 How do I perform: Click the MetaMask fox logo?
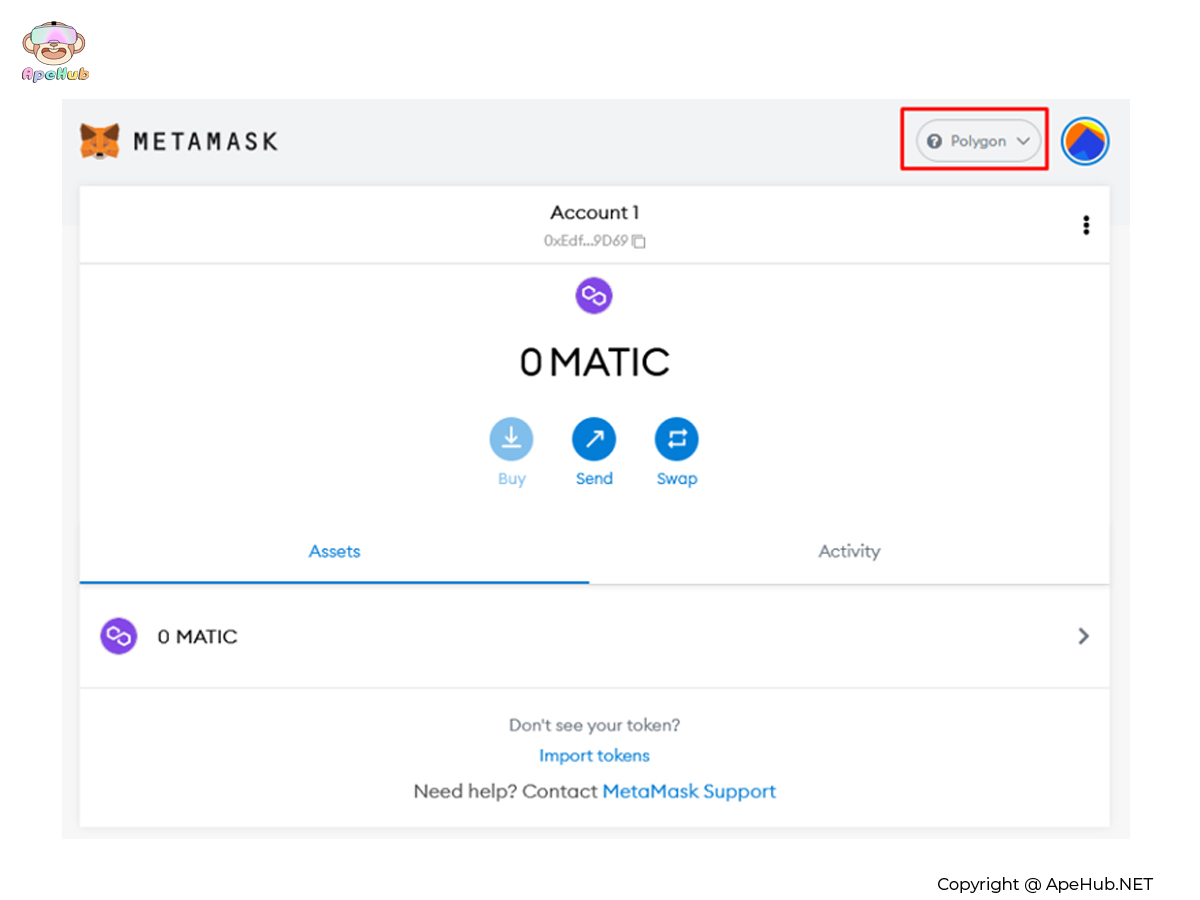[100, 141]
